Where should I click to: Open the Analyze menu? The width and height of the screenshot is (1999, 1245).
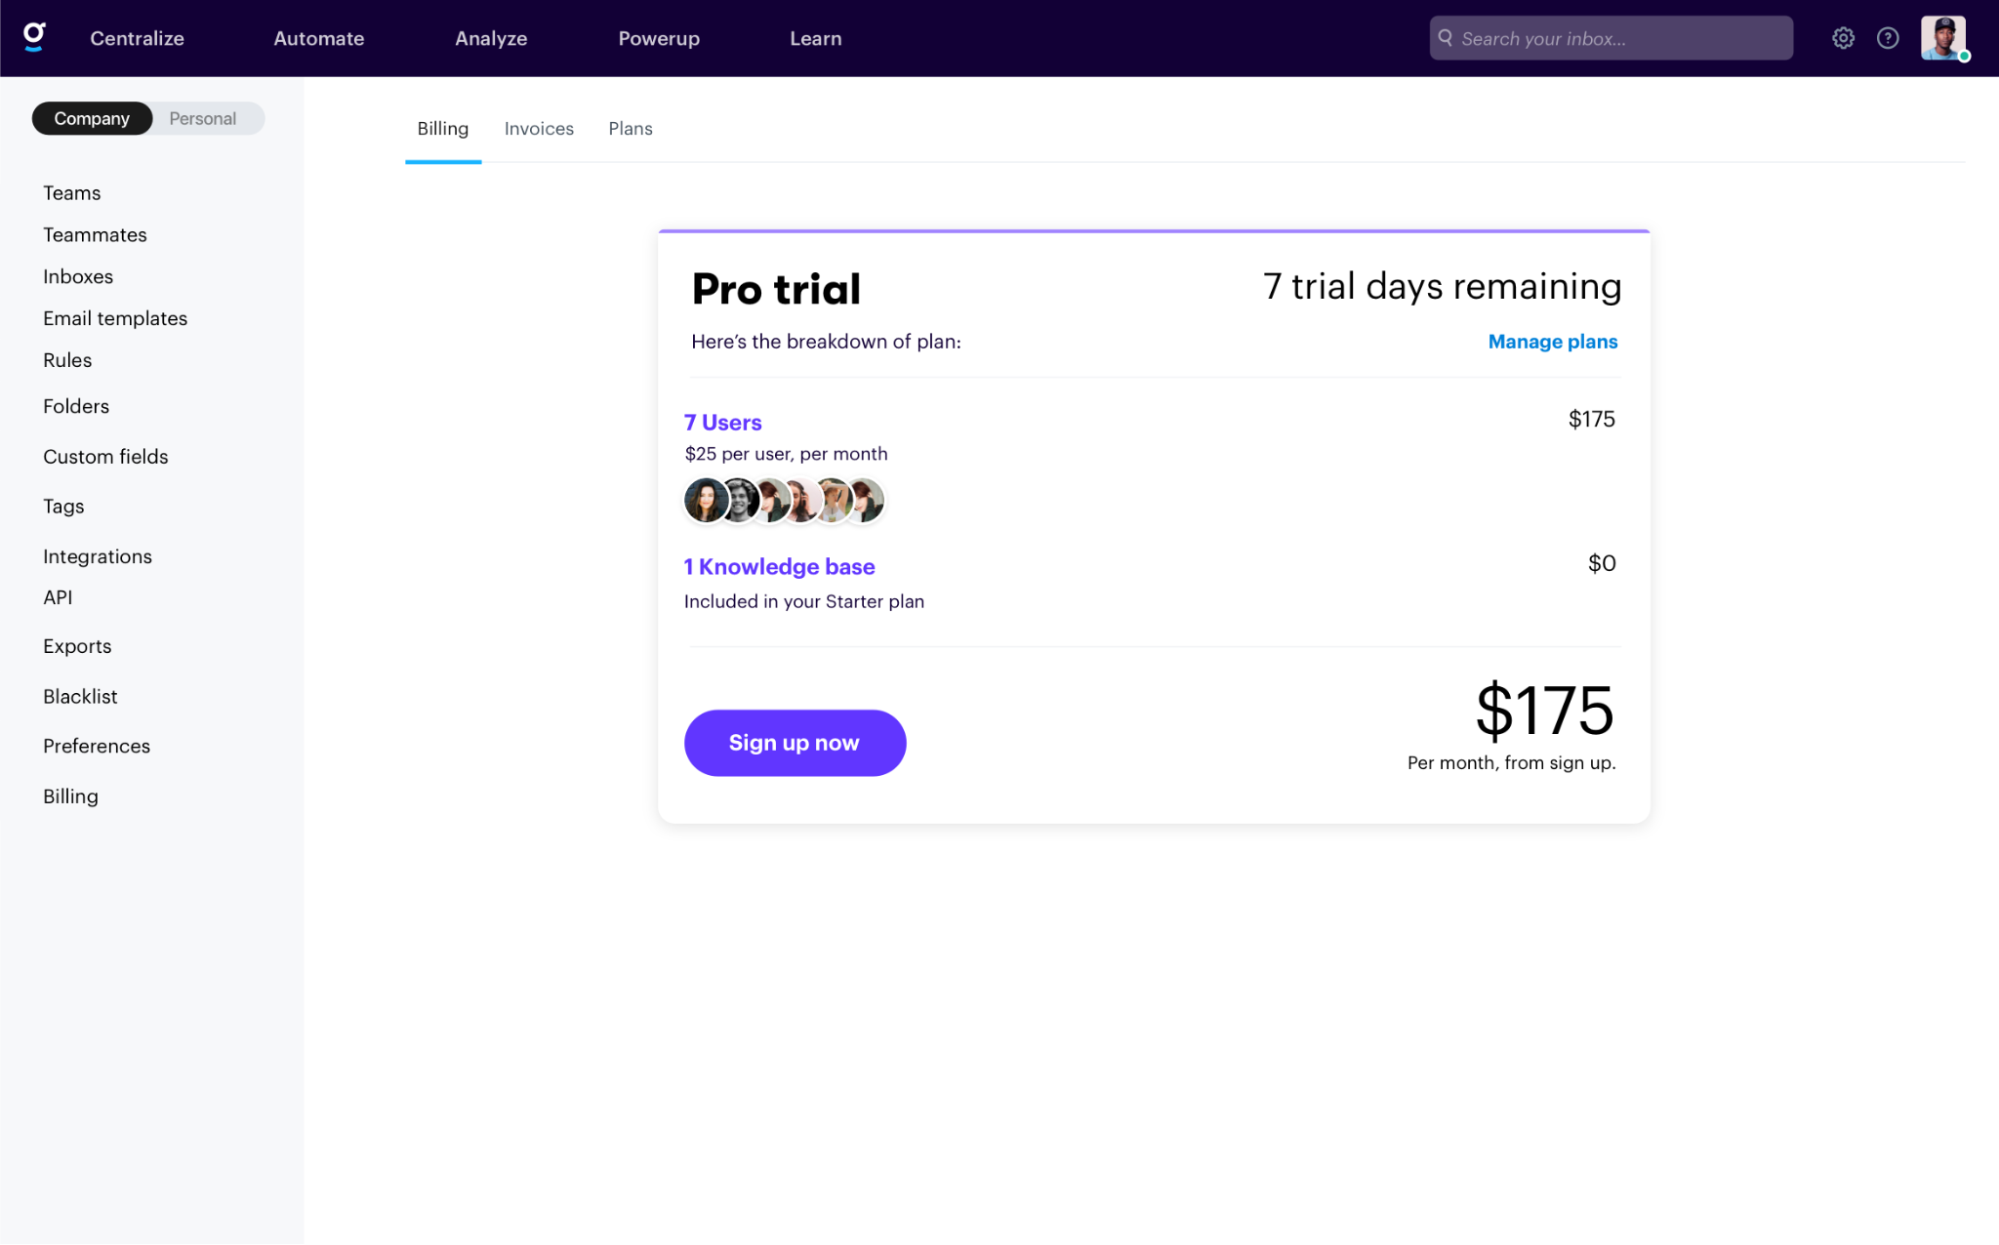(490, 38)
